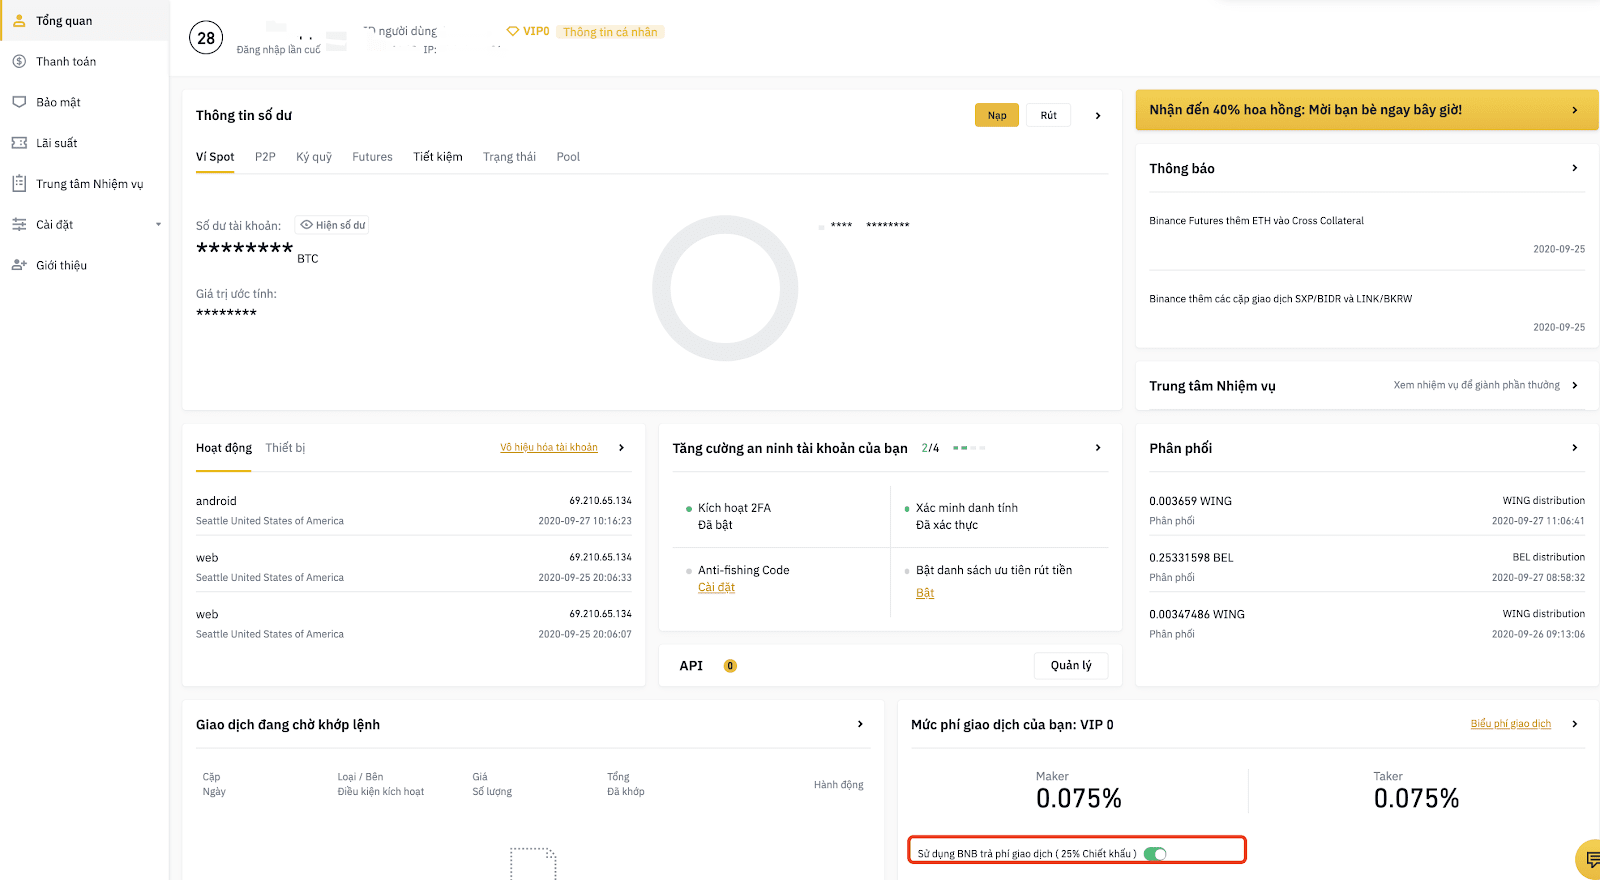This screenshot has width=1600, height=880.
Task: Open Biểu phí giao dịch link
Action: pyautogui.click(x=1511, y=724)
